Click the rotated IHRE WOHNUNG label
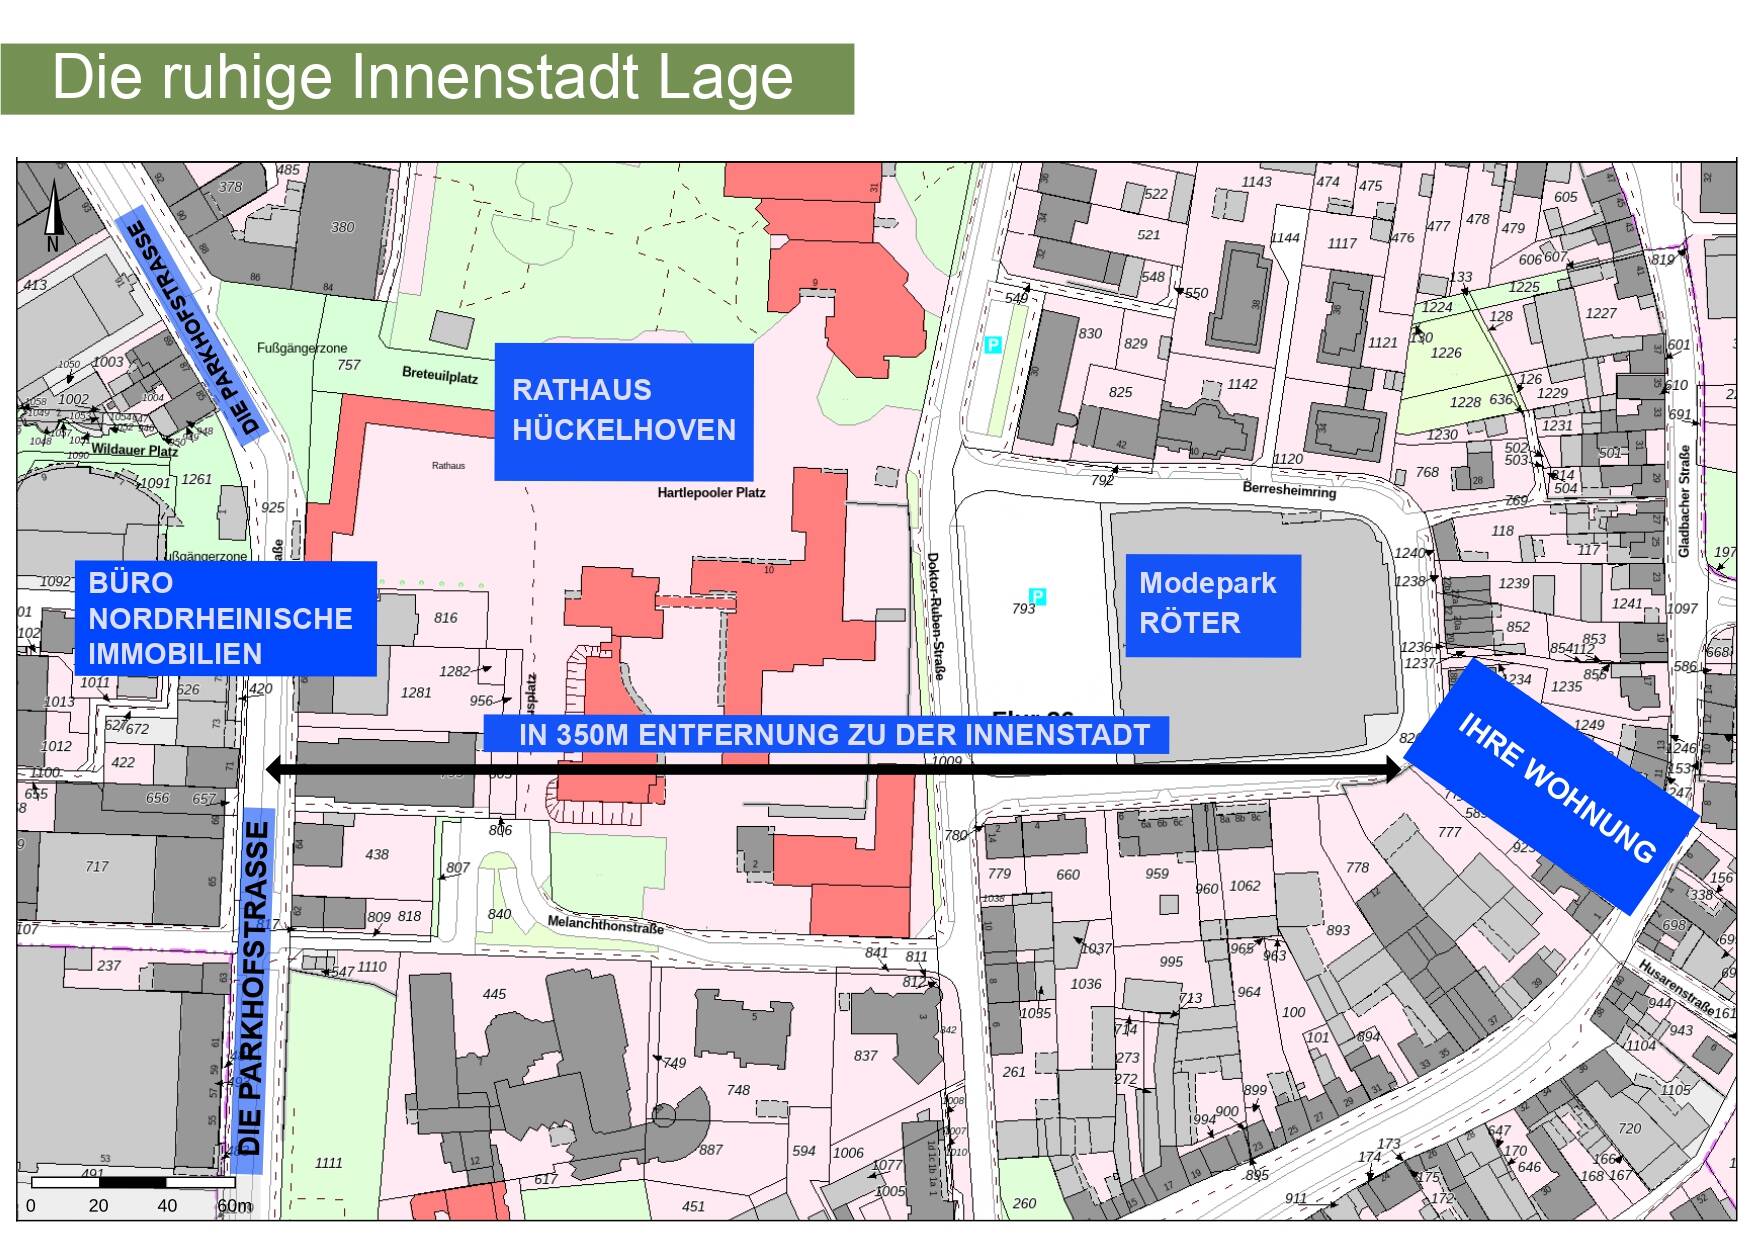 pos(1556,787)
